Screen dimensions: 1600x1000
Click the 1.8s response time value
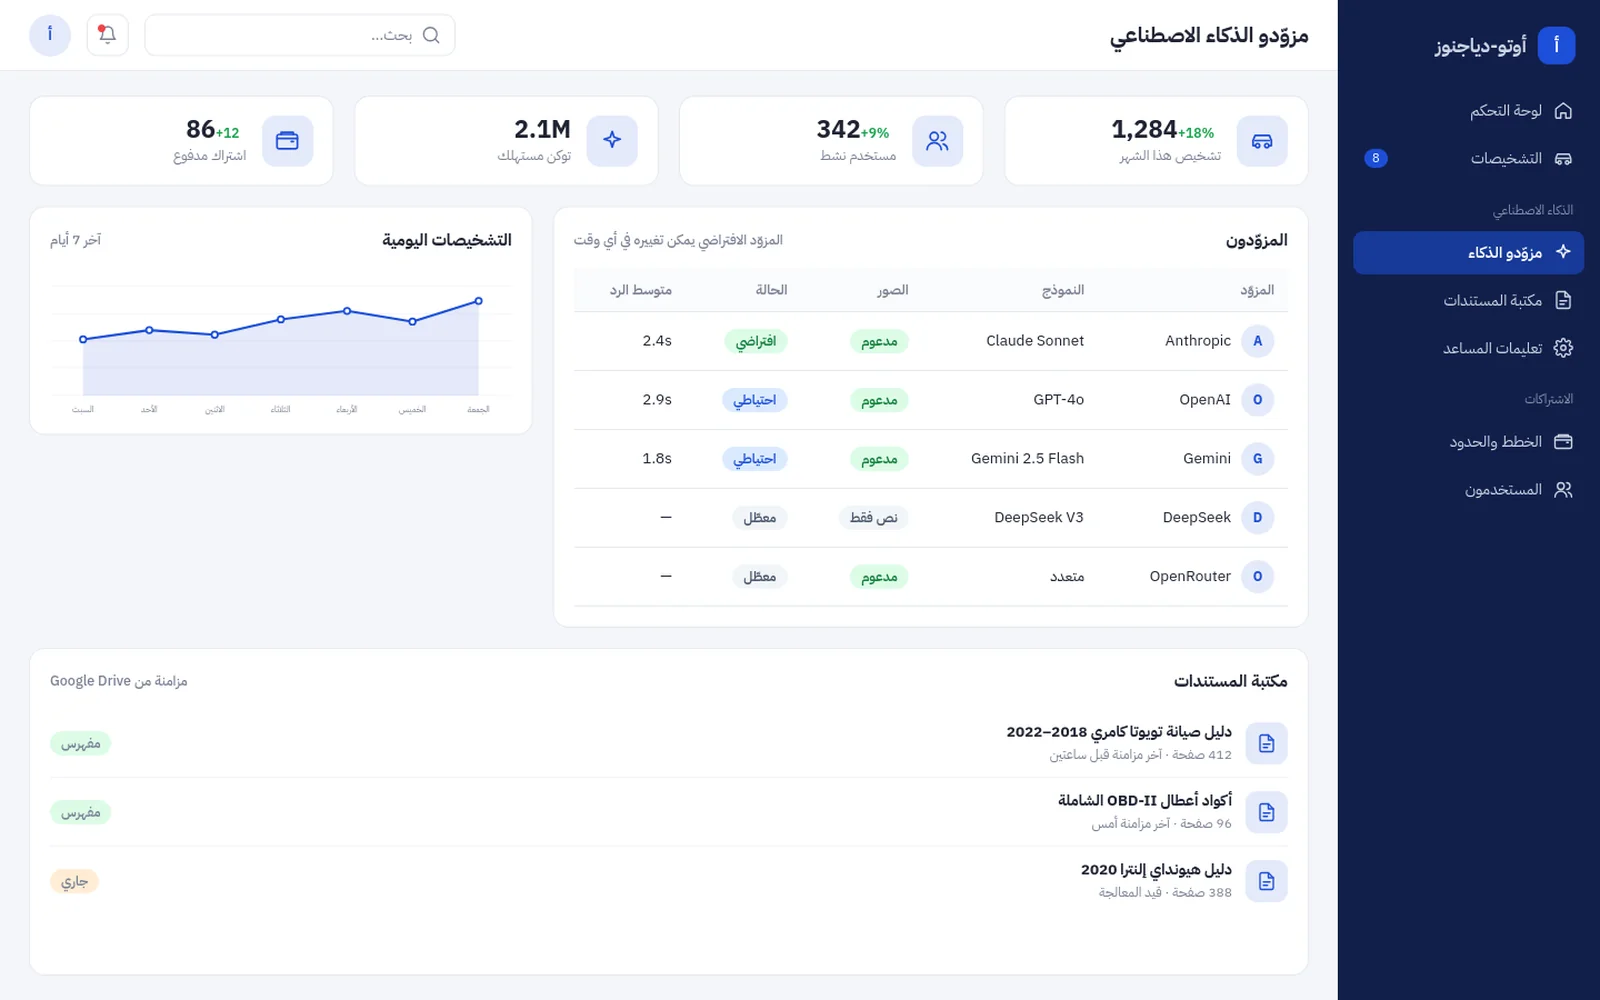point(657,459)
